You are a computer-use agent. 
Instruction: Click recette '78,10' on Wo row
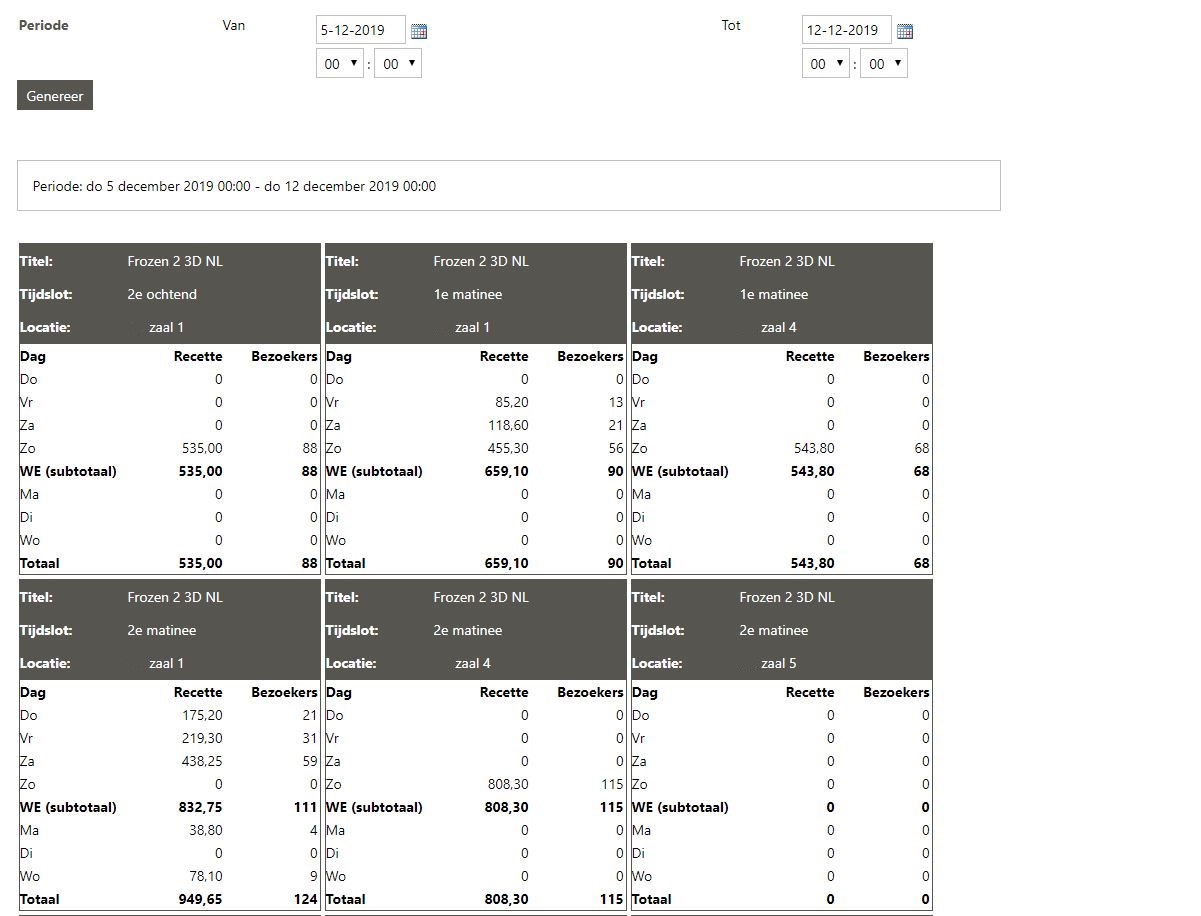pyautogui.click(x=205, y=876)
